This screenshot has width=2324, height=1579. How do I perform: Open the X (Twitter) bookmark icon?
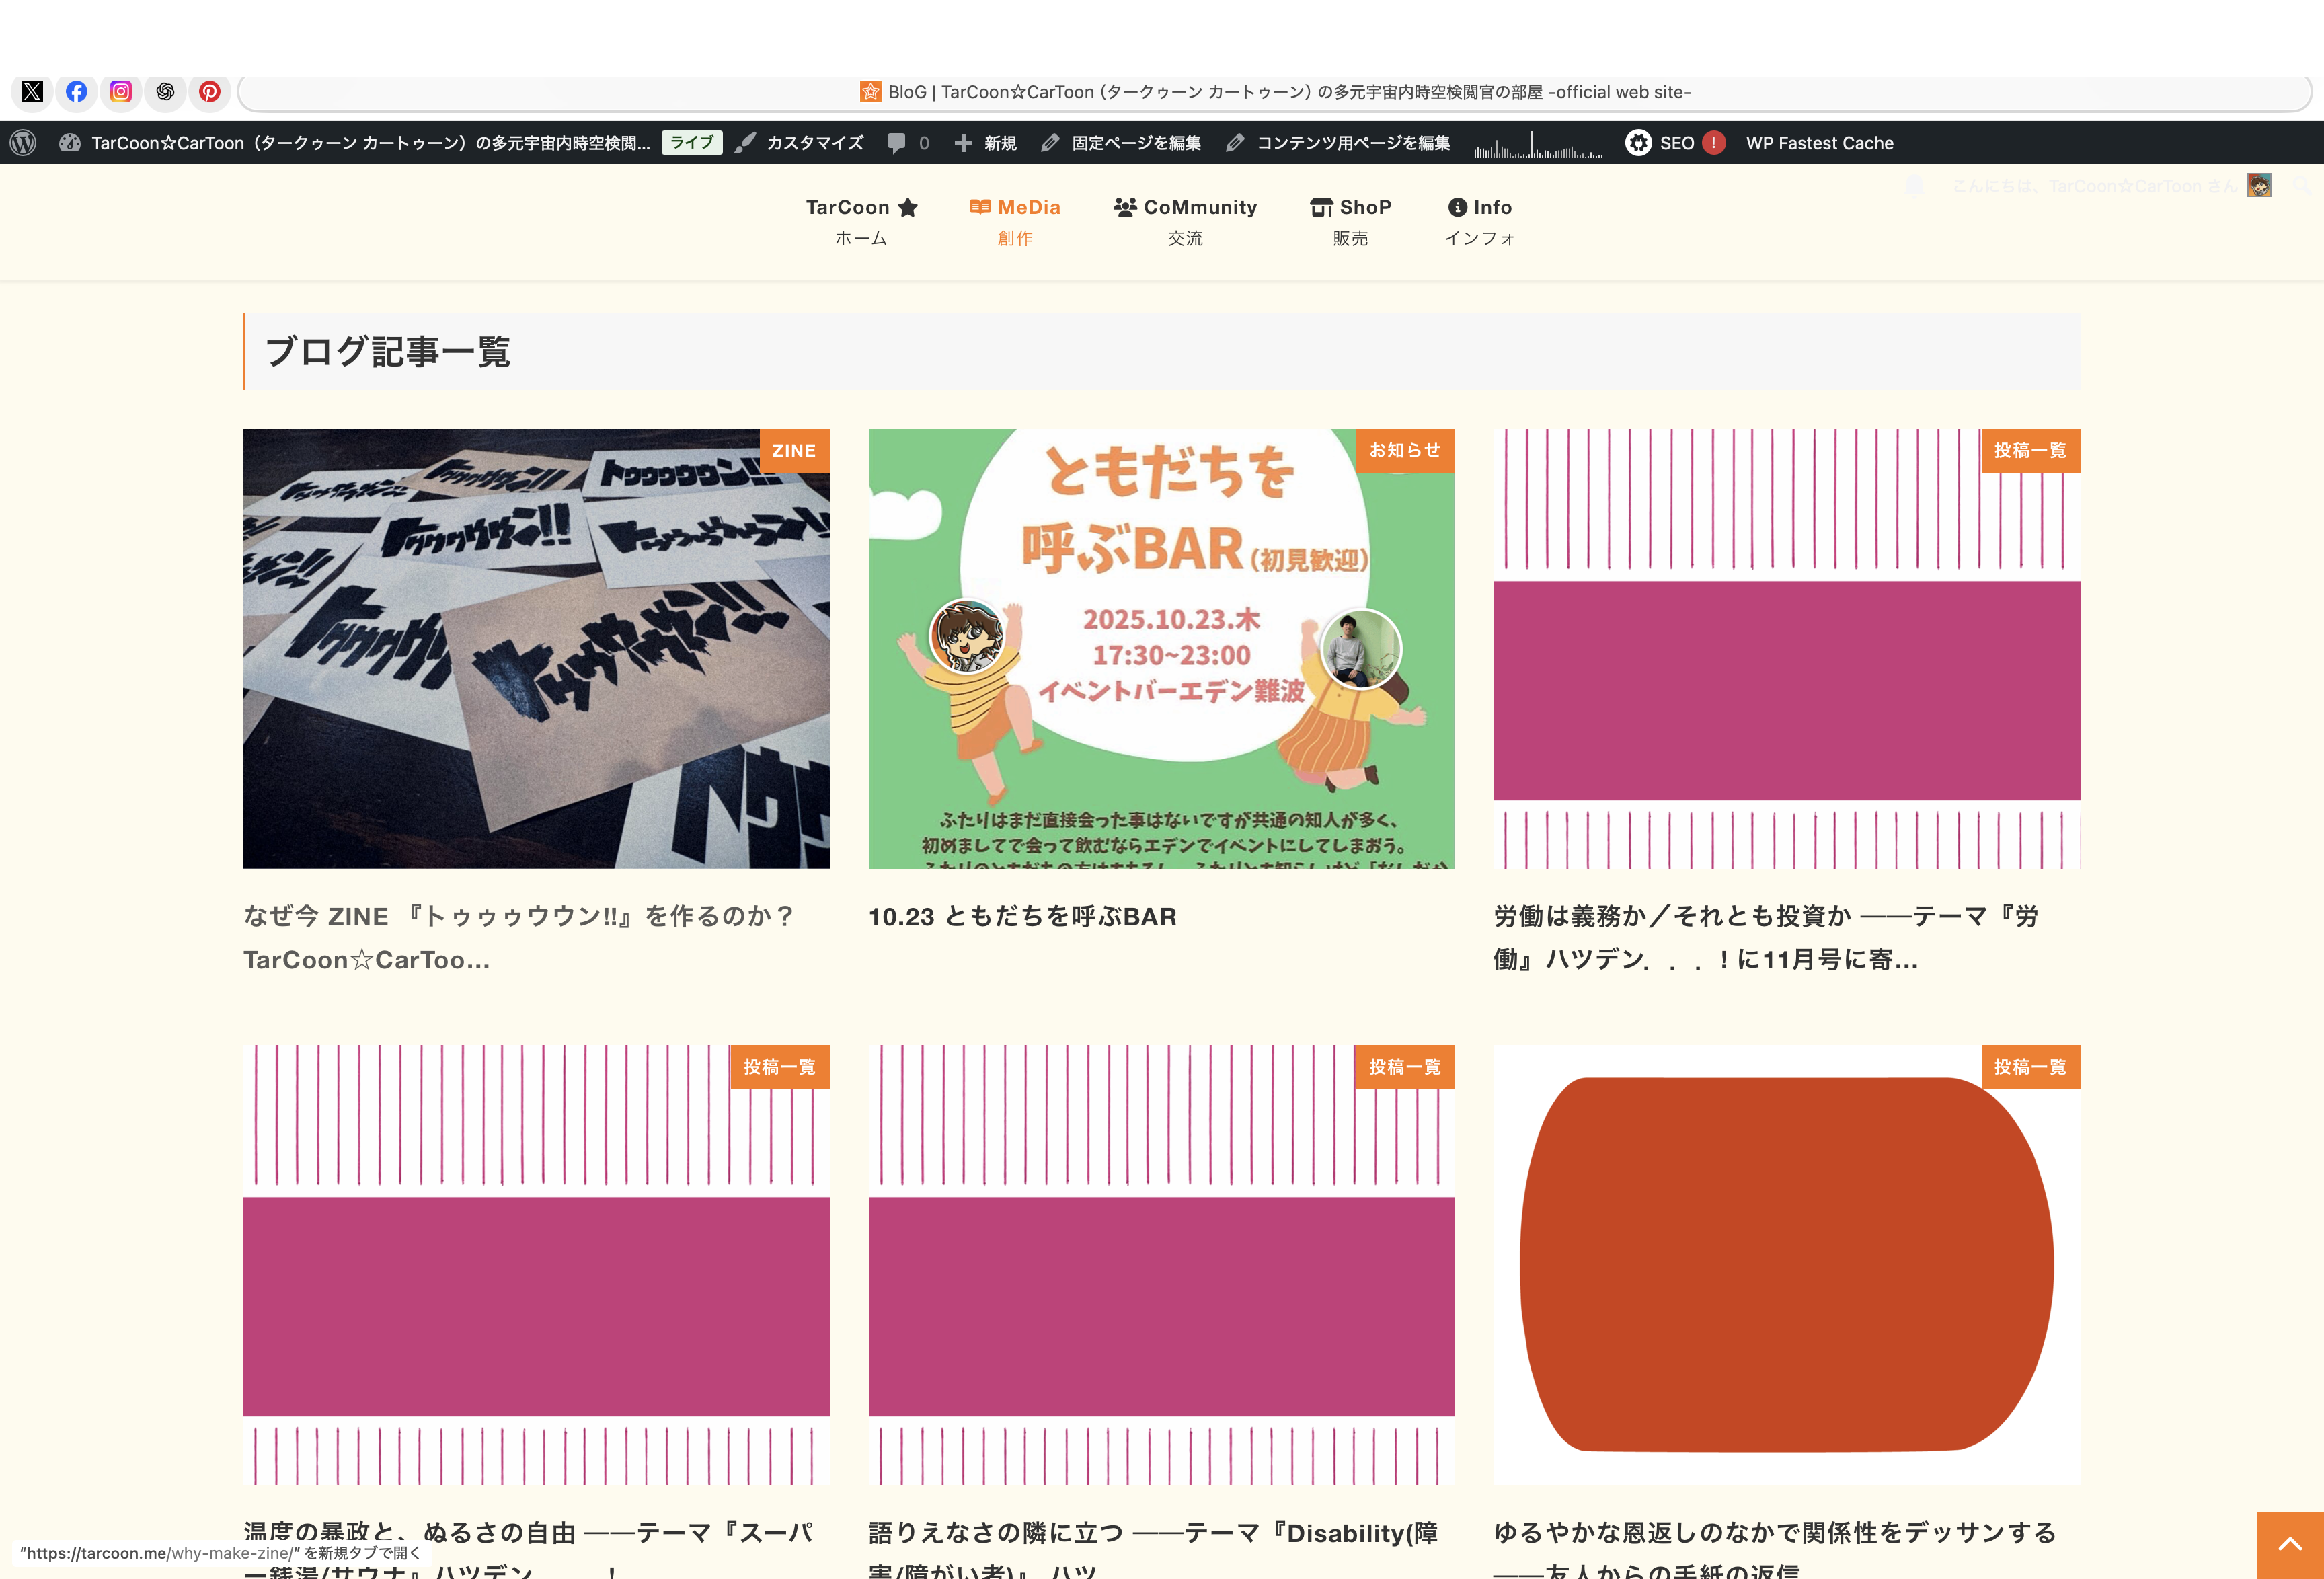32,92
